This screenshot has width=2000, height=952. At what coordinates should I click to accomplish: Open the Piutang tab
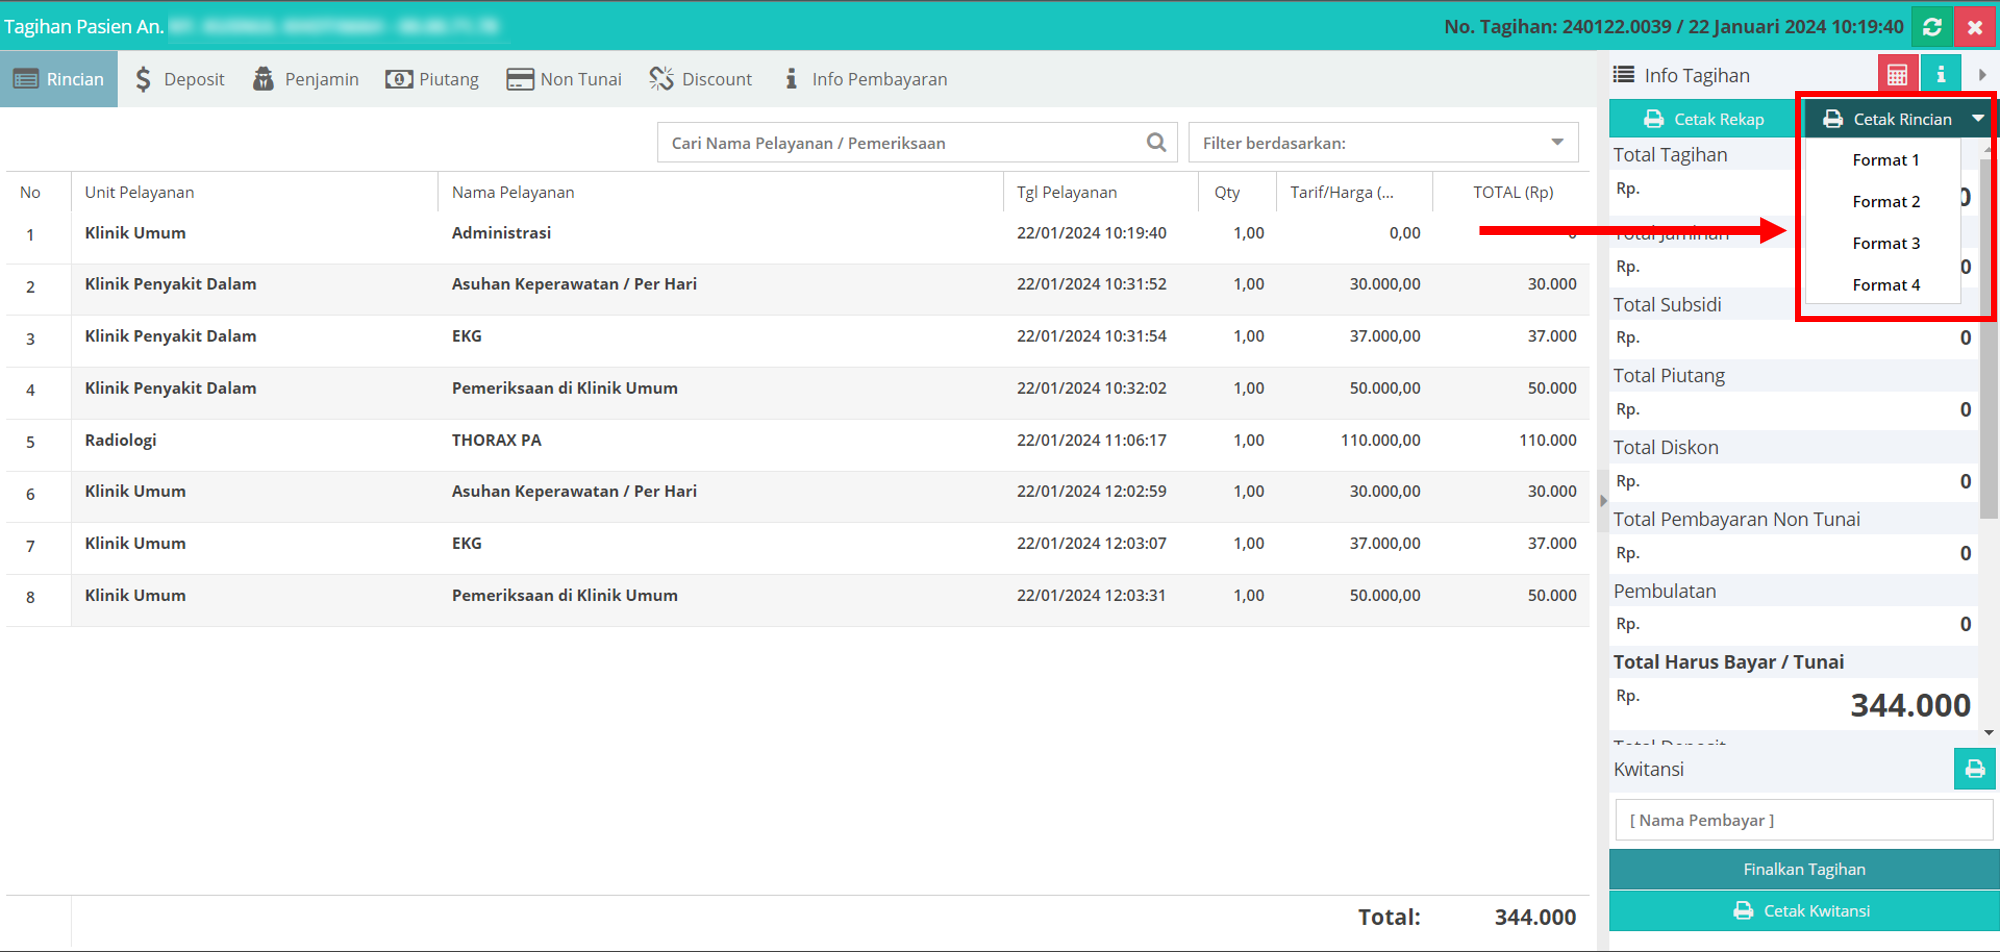432,79
